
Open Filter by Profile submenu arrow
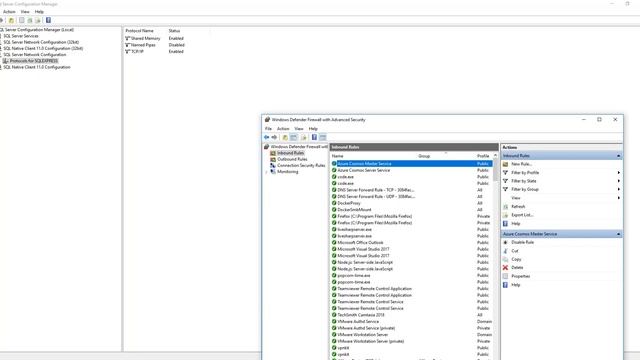click(x=619, y=173)
